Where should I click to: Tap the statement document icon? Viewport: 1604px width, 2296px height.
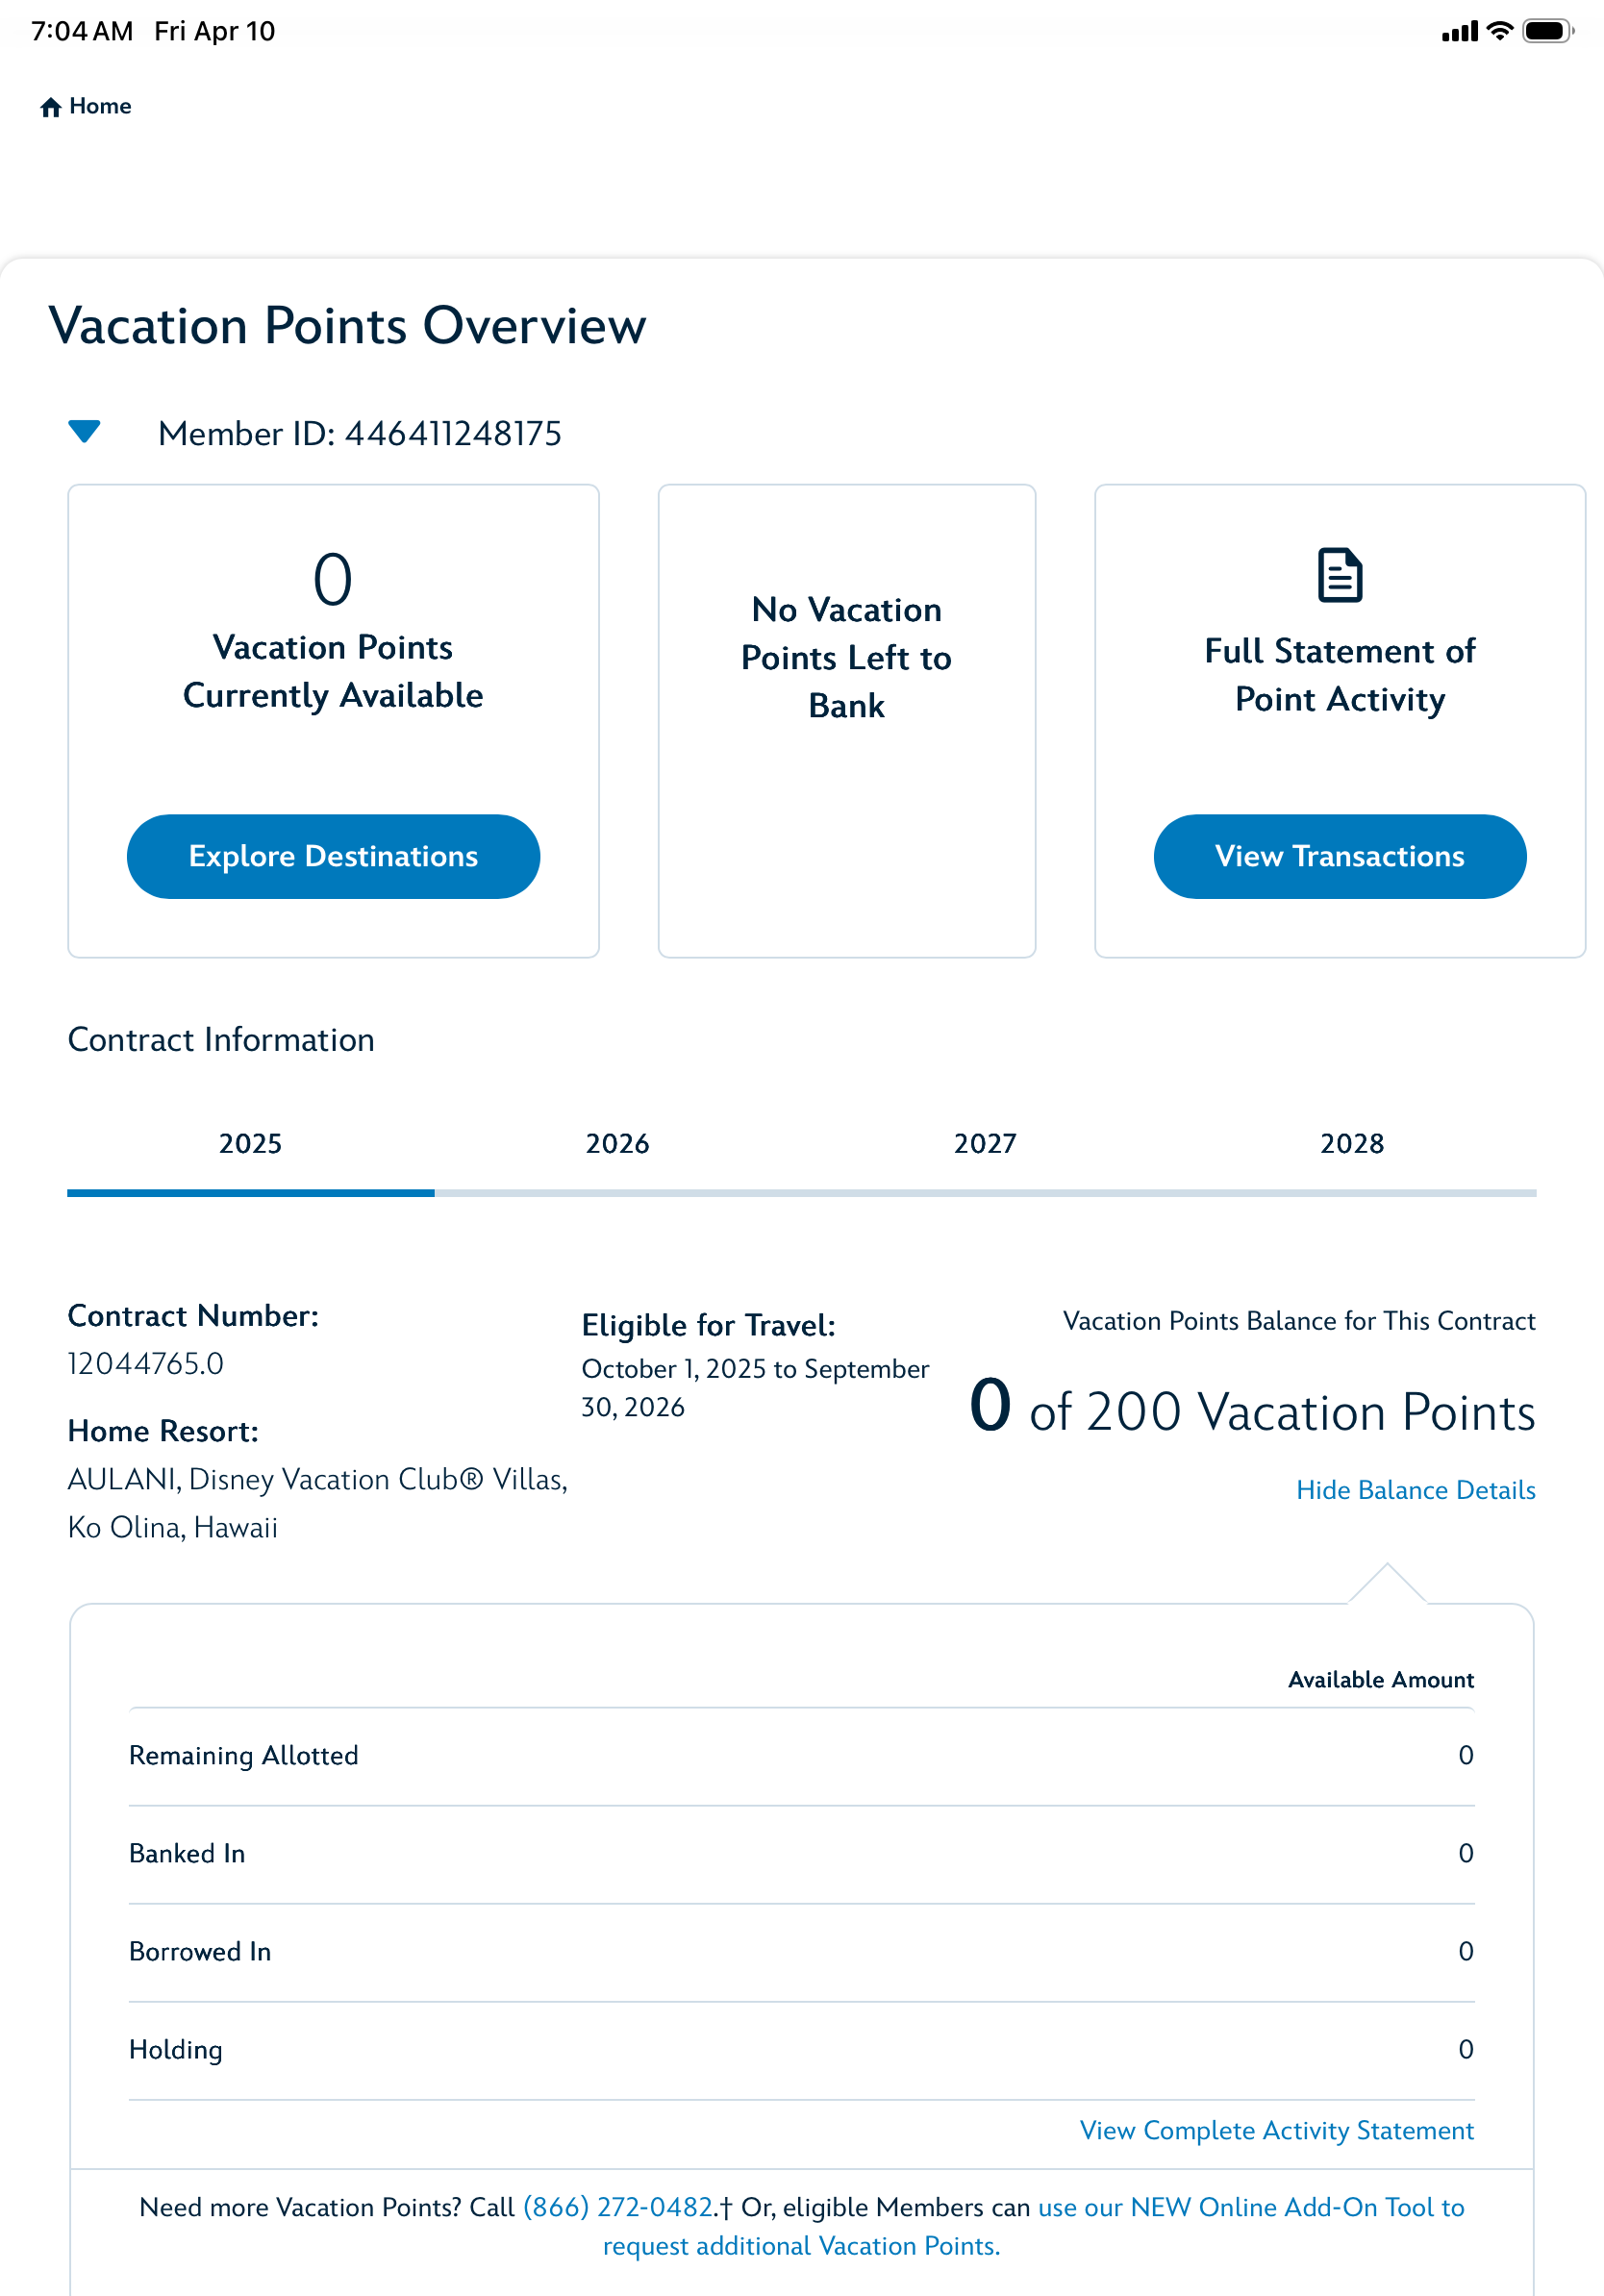[1339, 575]
